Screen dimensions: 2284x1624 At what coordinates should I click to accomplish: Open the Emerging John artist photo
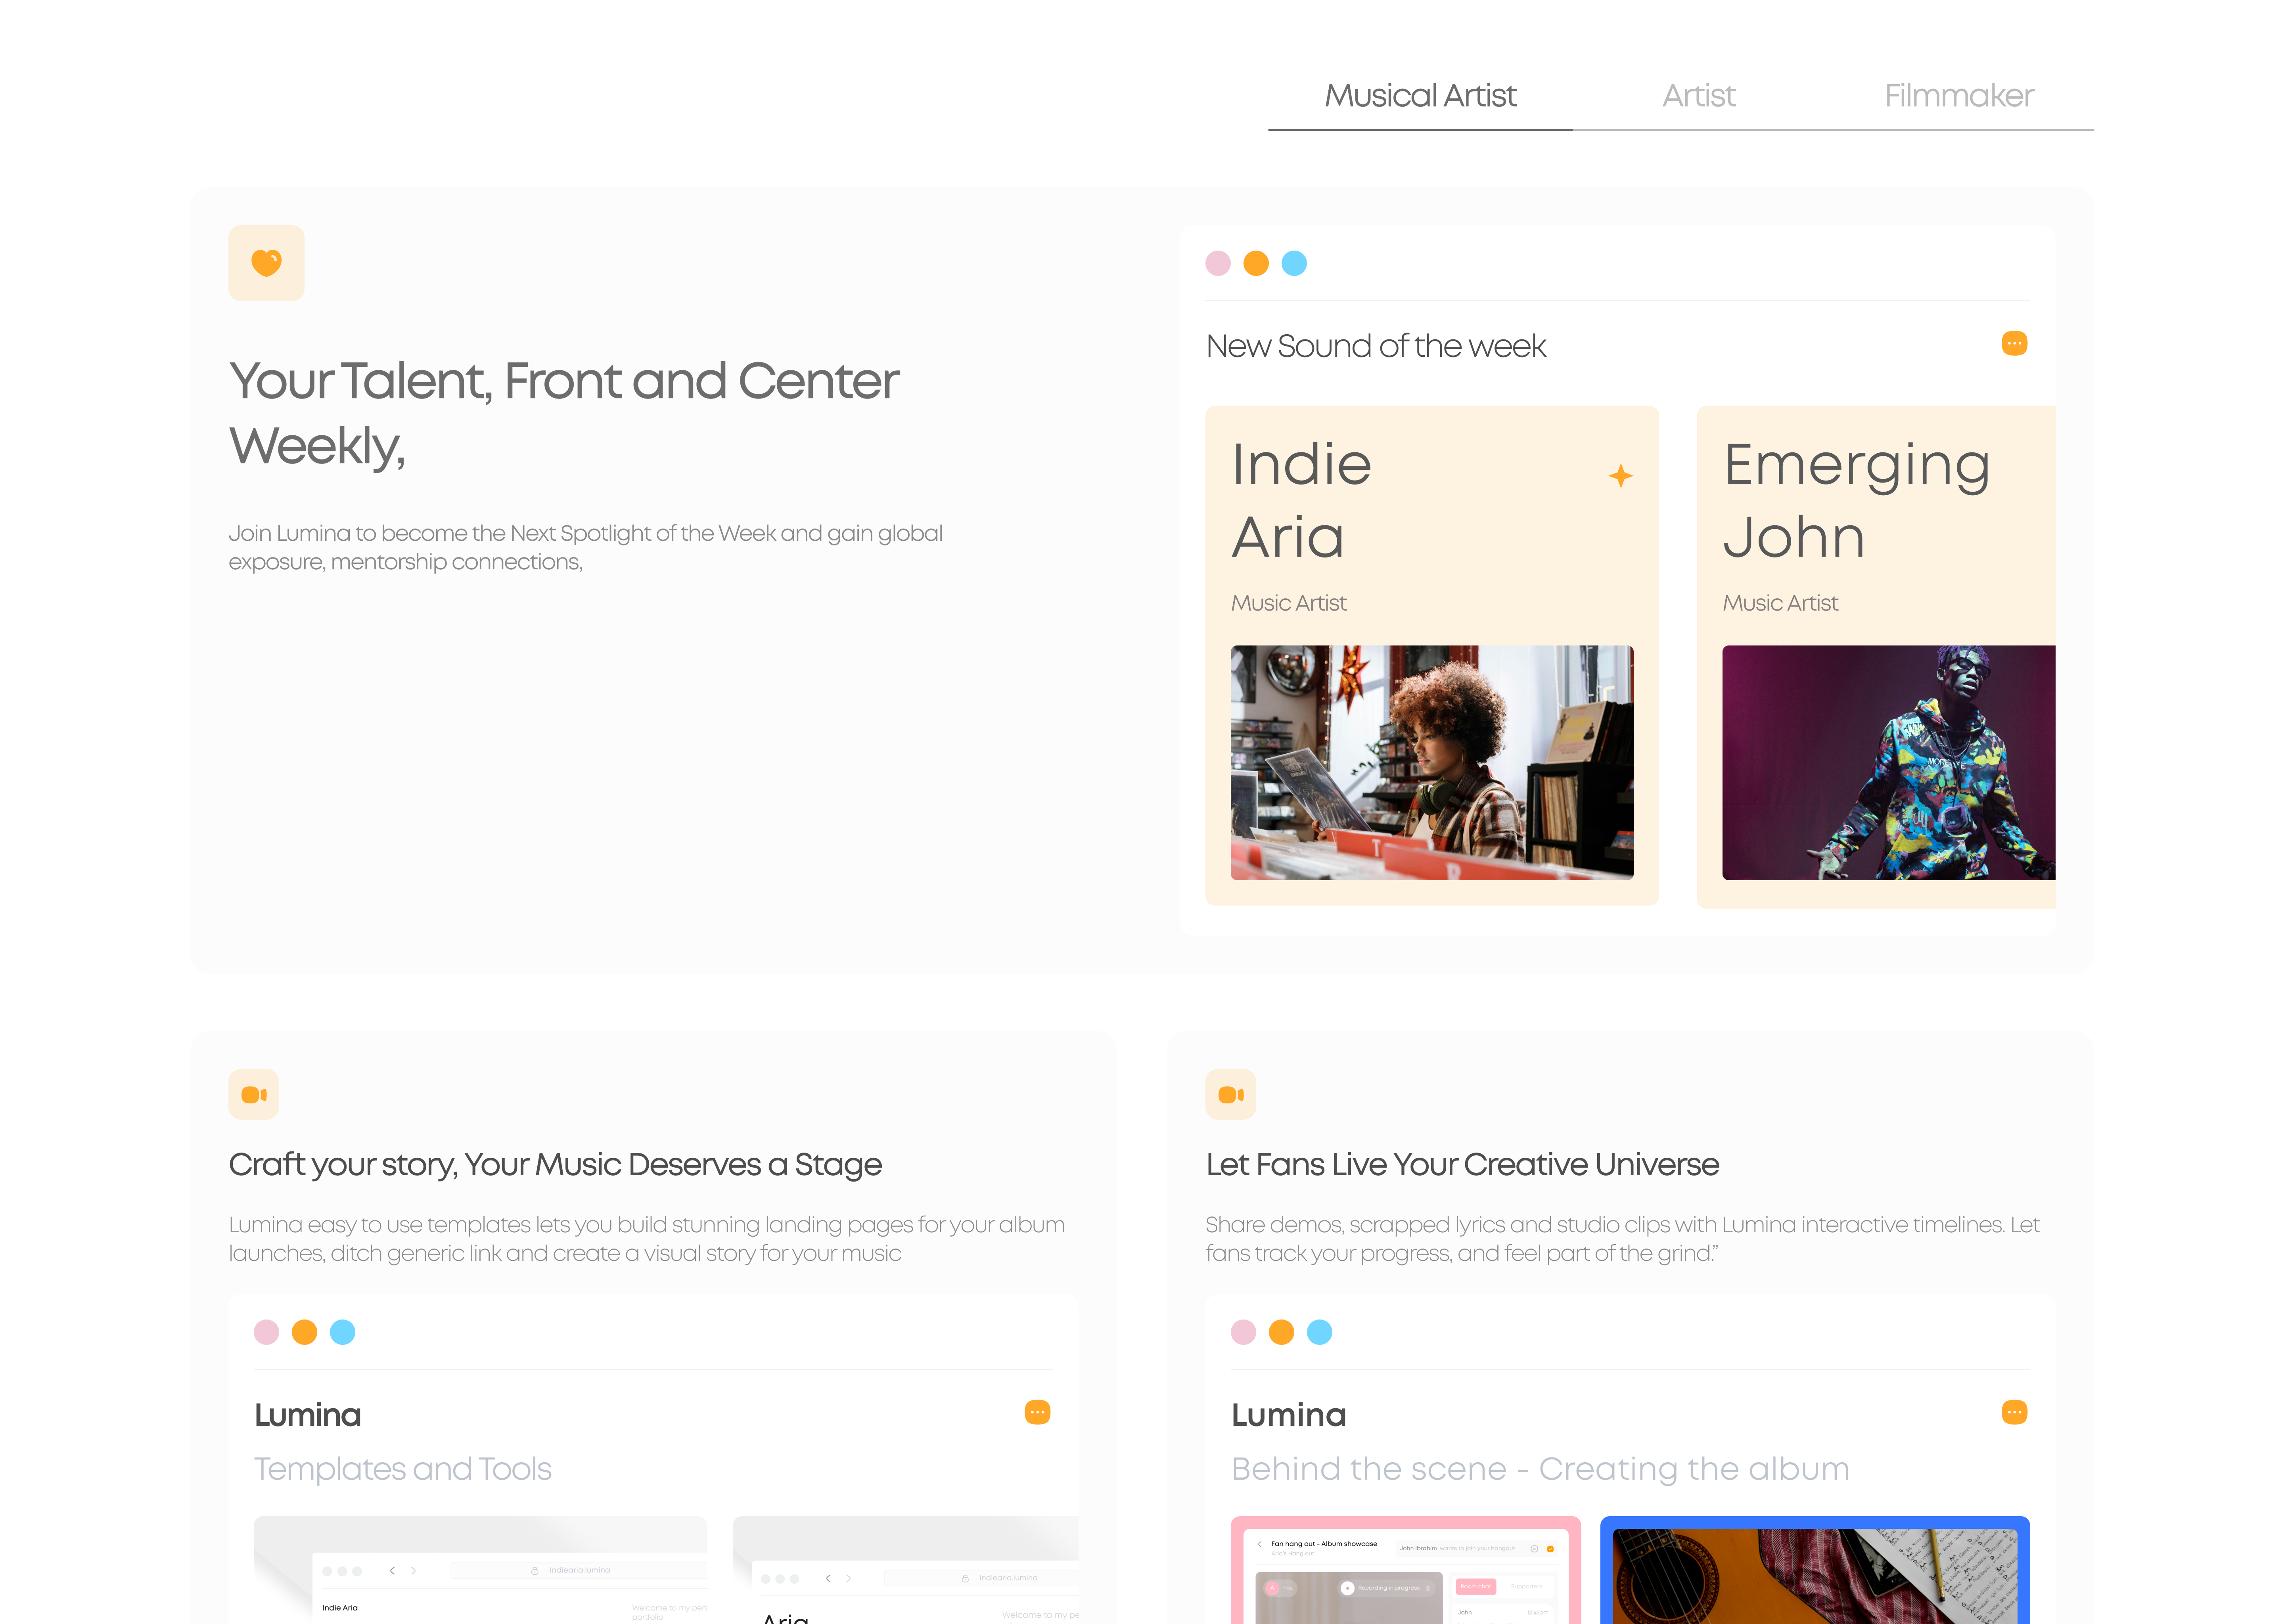click(x=1887, y=762)
